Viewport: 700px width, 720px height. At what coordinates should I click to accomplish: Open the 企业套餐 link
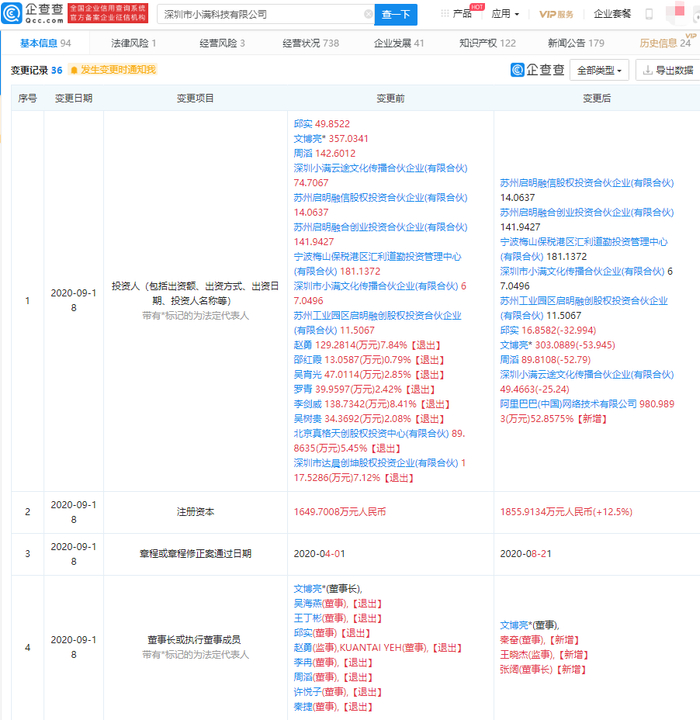pyautogui.click(x=612, y=14)
